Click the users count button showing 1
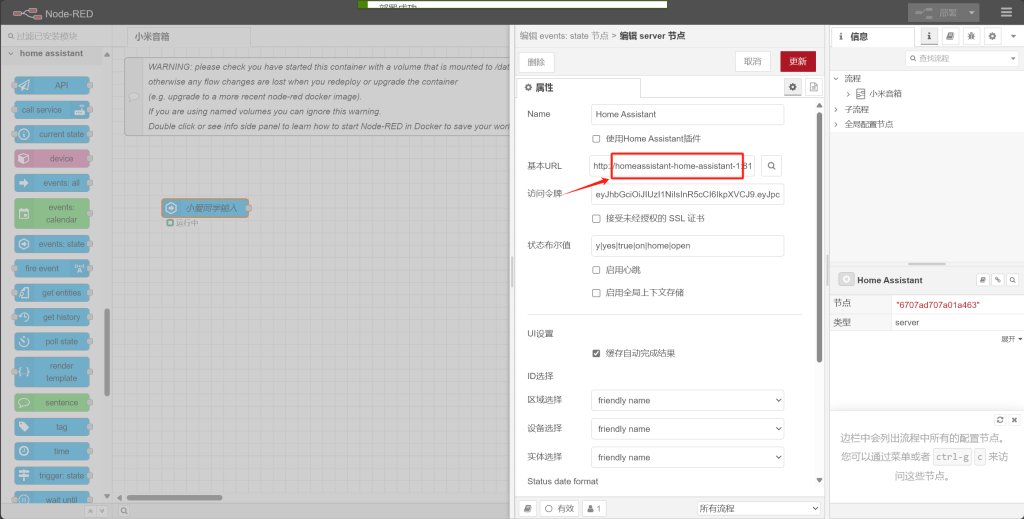The height and width of the screenshot is (519, 1024). tap(594, 508)
